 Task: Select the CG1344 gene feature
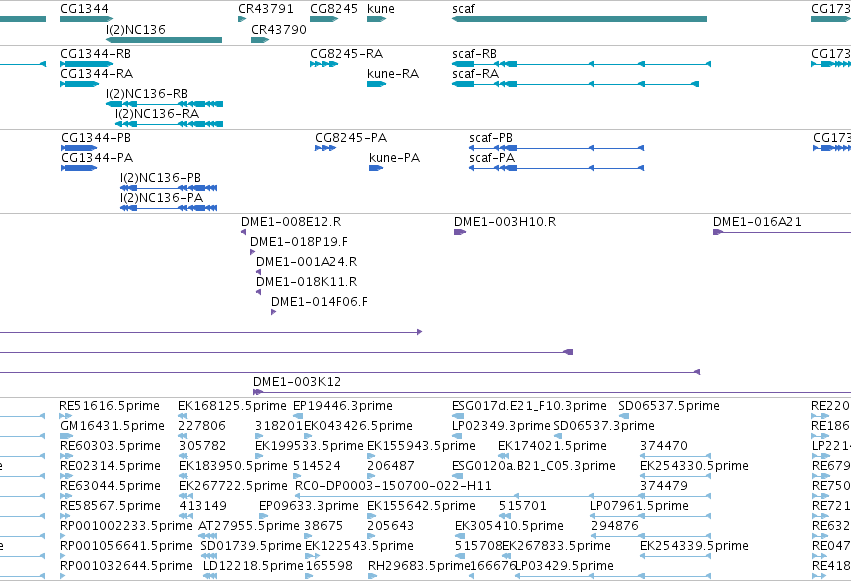pyautogui.click(x=86, y=19)
